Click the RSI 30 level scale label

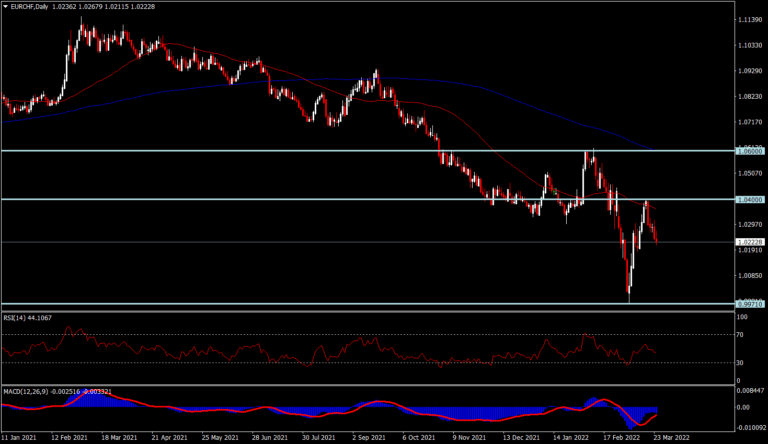[740, 363]
